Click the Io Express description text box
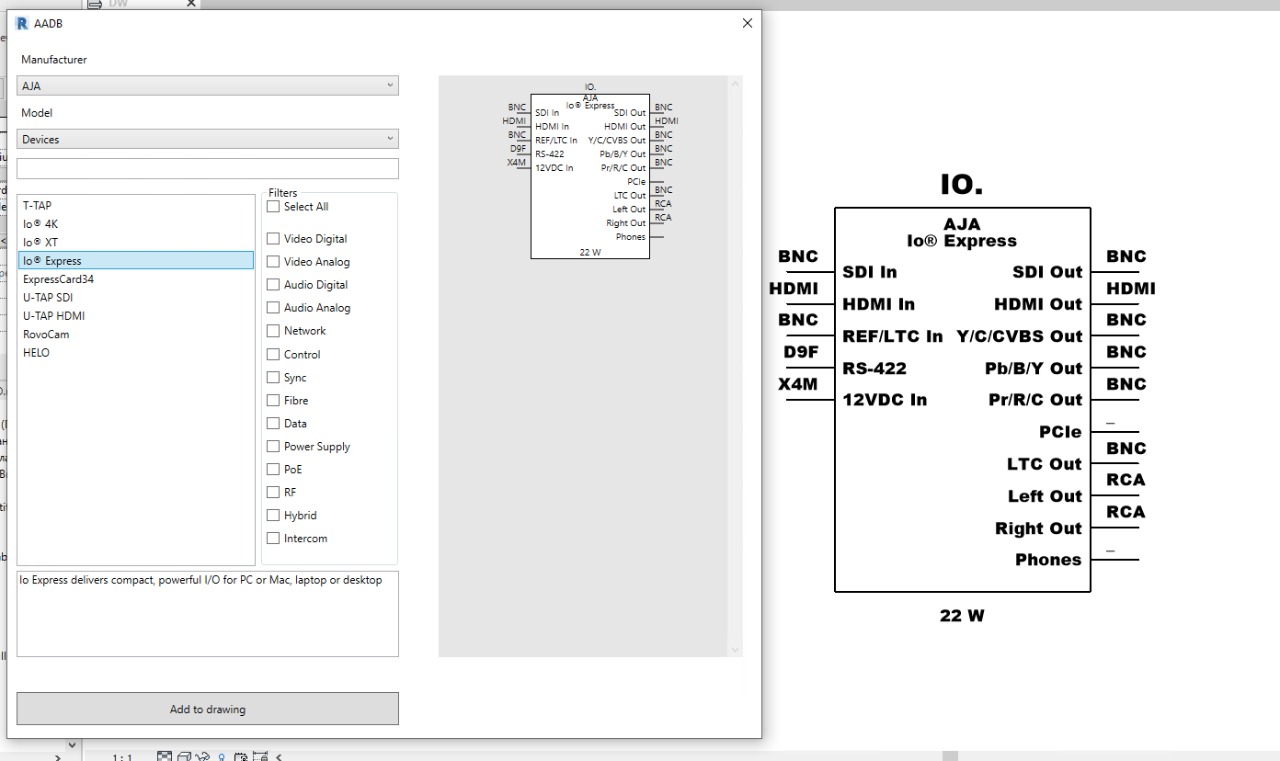 [x=208, y=614]
